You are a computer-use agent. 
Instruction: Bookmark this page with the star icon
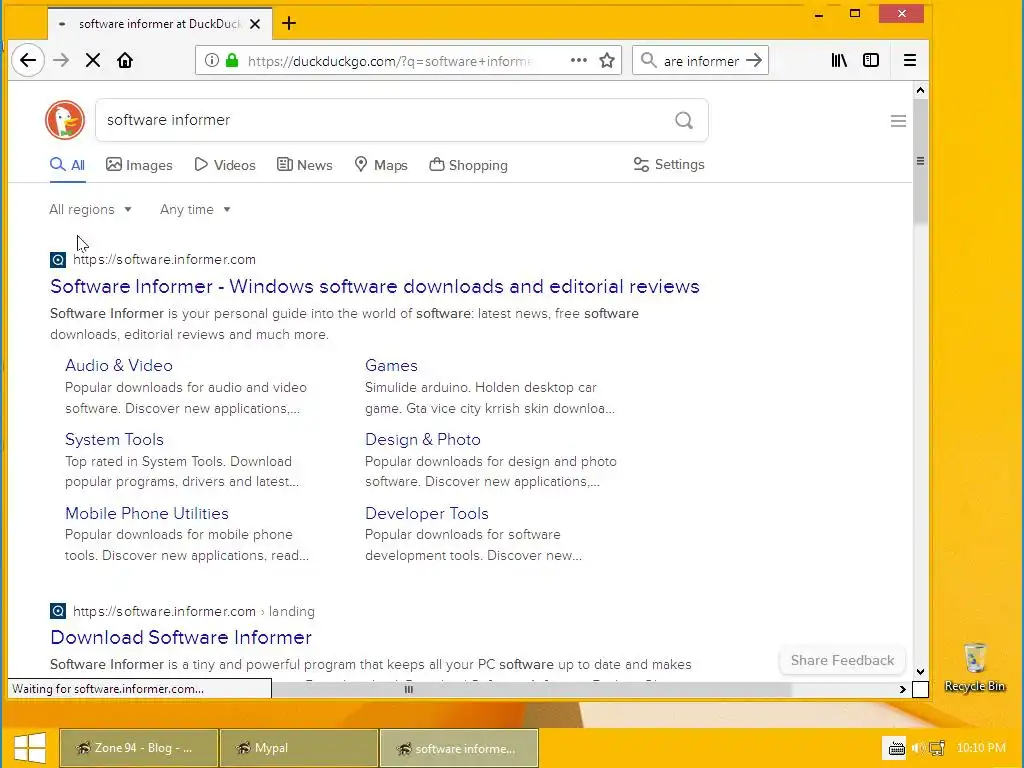607,61
